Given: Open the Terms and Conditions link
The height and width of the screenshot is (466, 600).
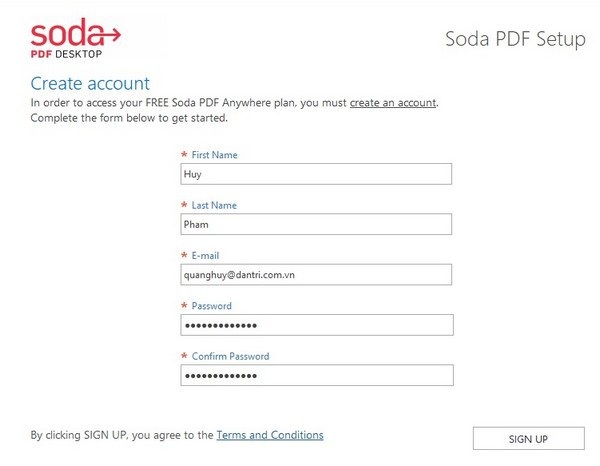Looking at the screenshot, I should click(270, 435).
